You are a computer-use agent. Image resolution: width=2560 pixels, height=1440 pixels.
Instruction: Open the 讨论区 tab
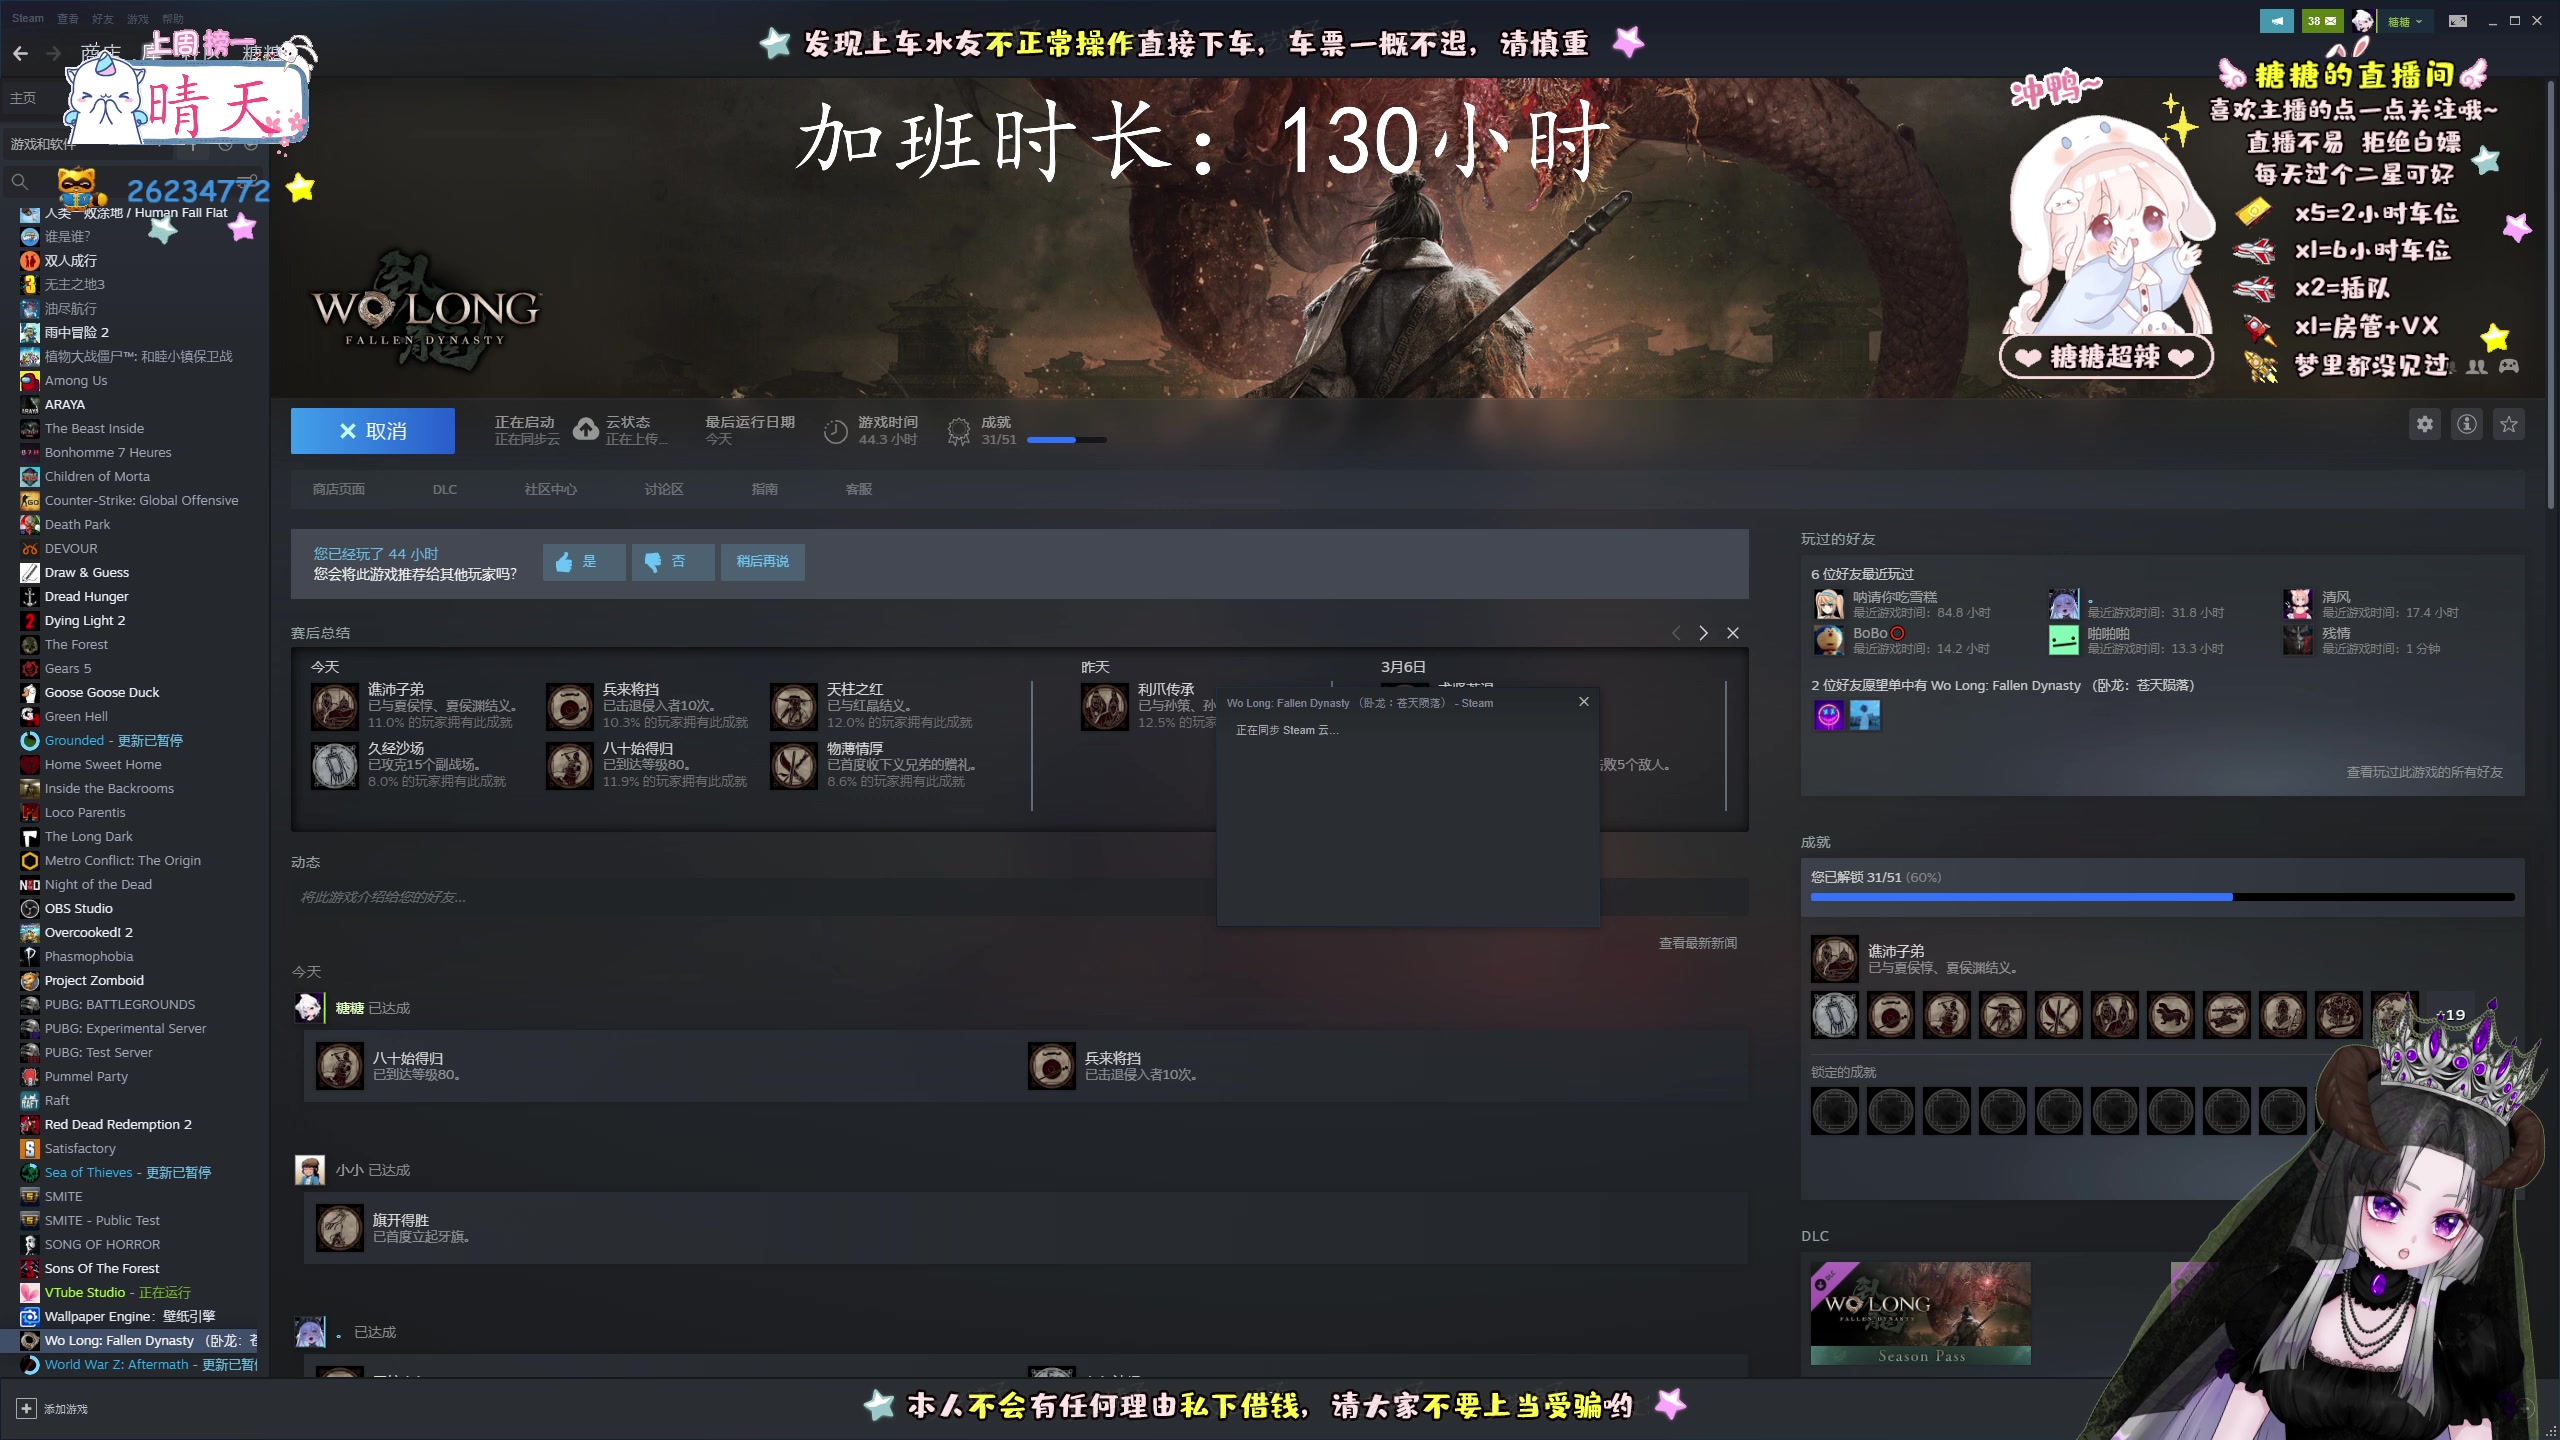pyautogui.click(x=664, y=489)
